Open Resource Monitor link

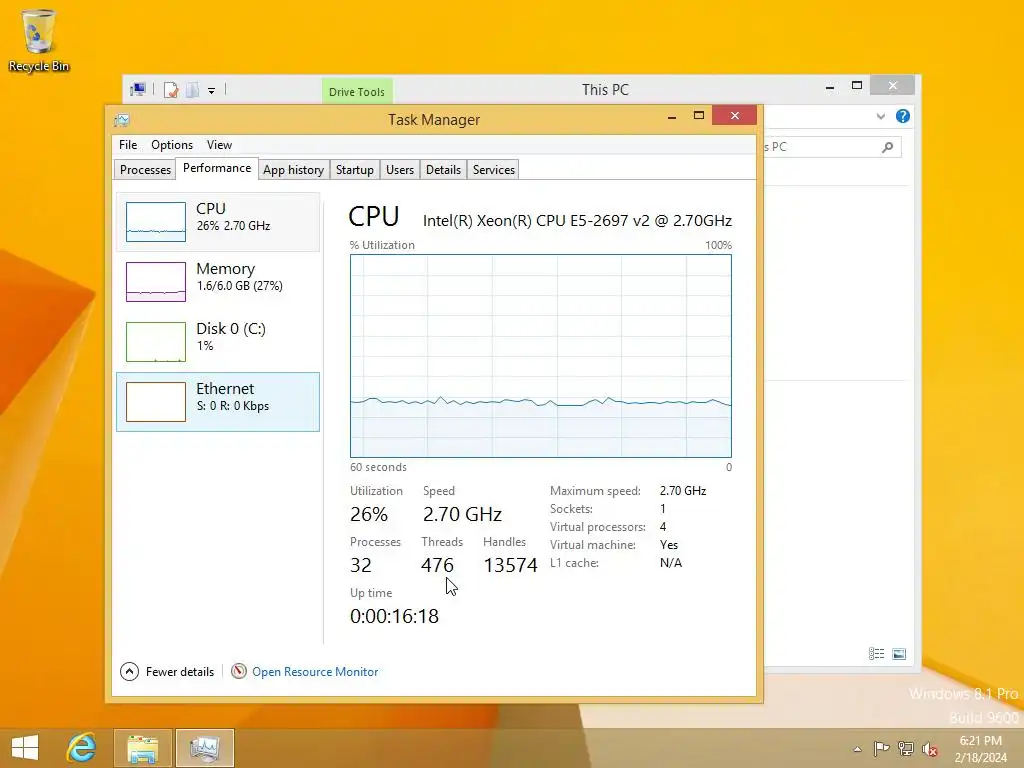(315, 672)
